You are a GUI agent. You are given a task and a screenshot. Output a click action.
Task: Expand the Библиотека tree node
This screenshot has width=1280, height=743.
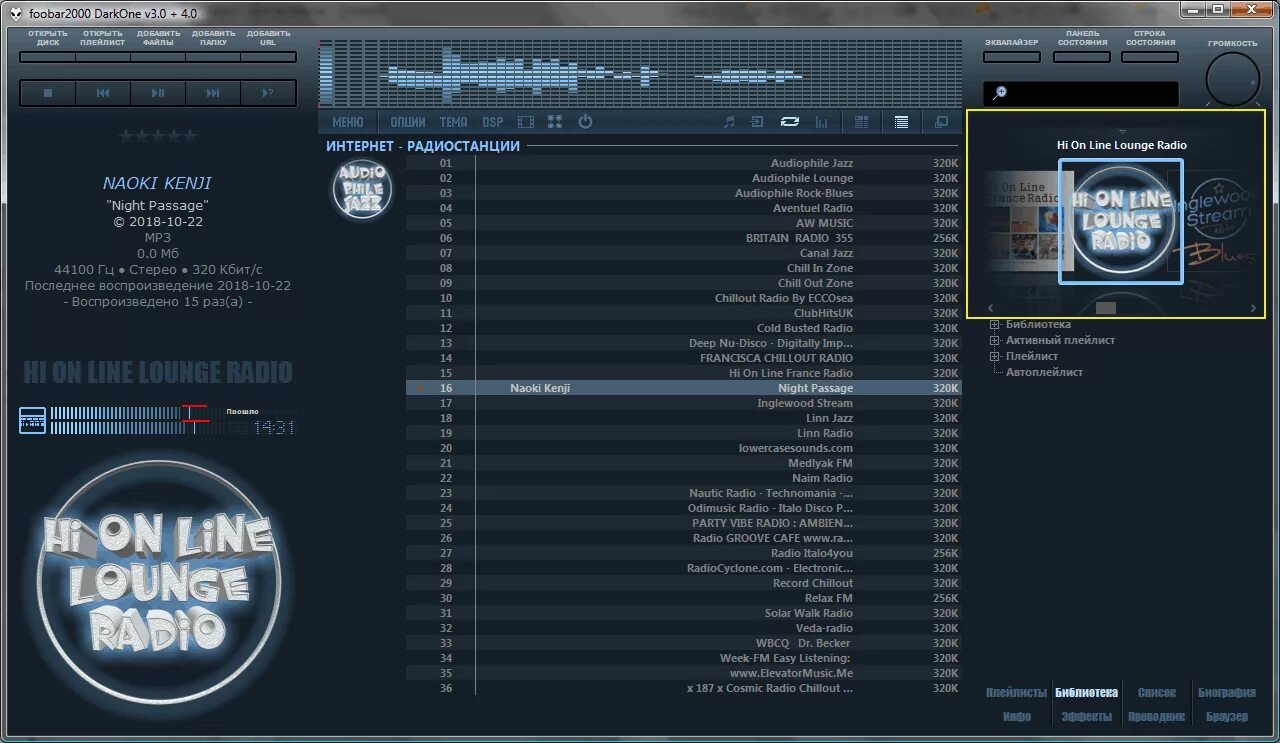[994, 324]
